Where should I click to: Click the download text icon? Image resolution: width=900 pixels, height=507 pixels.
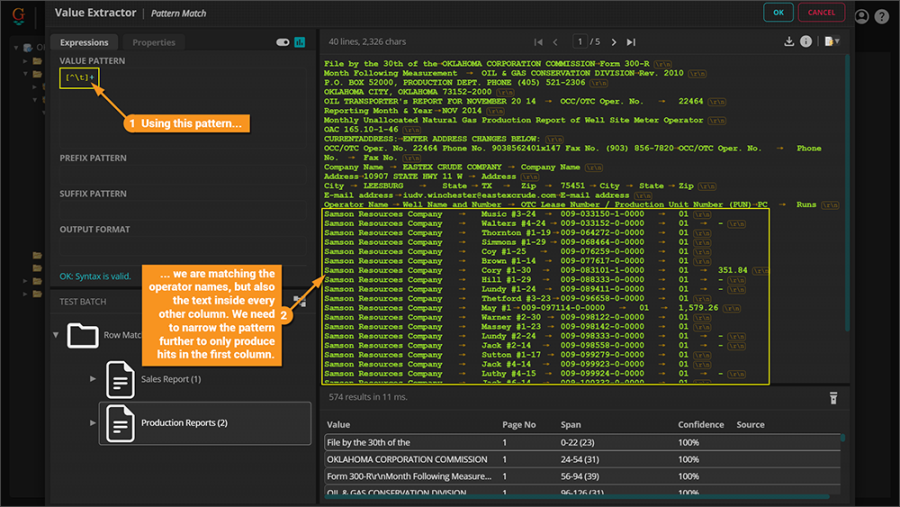click(x=789, y=42)
